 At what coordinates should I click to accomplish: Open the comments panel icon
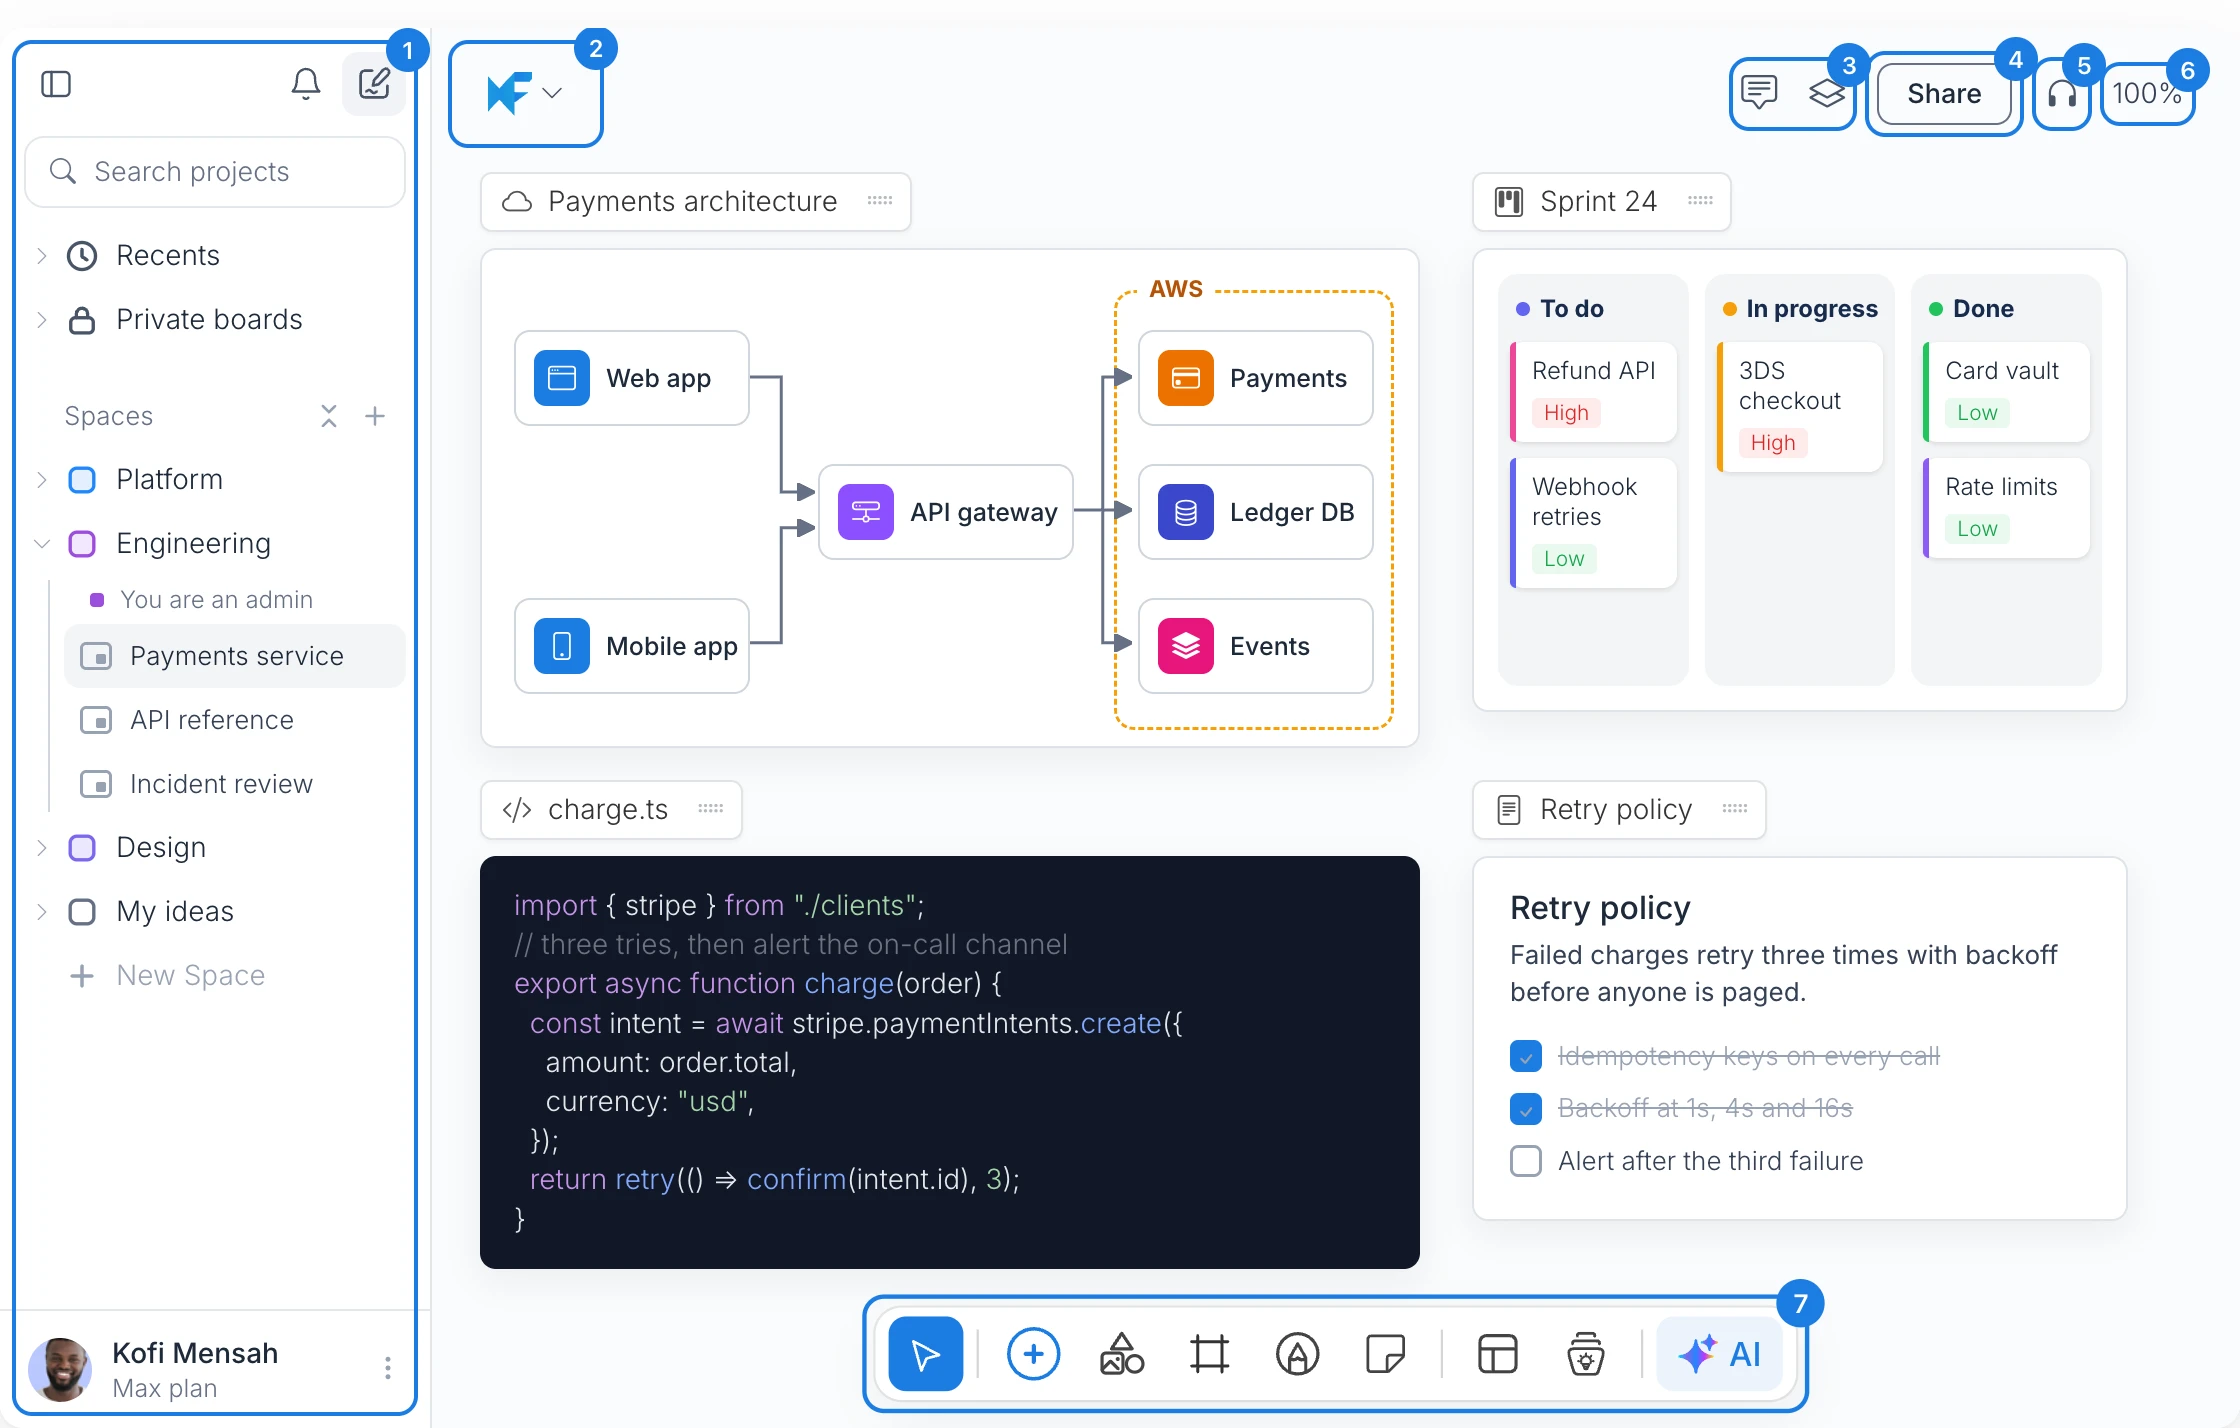click(x=1759, y=93)
